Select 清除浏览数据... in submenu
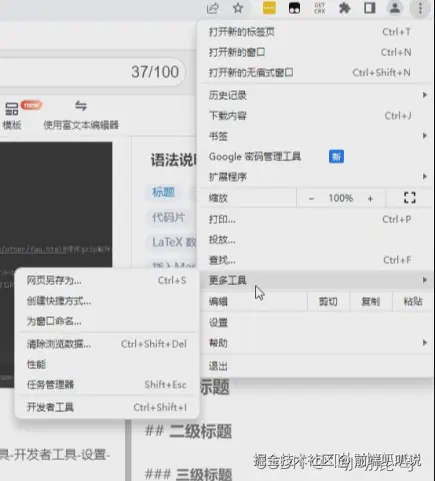This screenshot has width=435, height=481. click(107, 344)
